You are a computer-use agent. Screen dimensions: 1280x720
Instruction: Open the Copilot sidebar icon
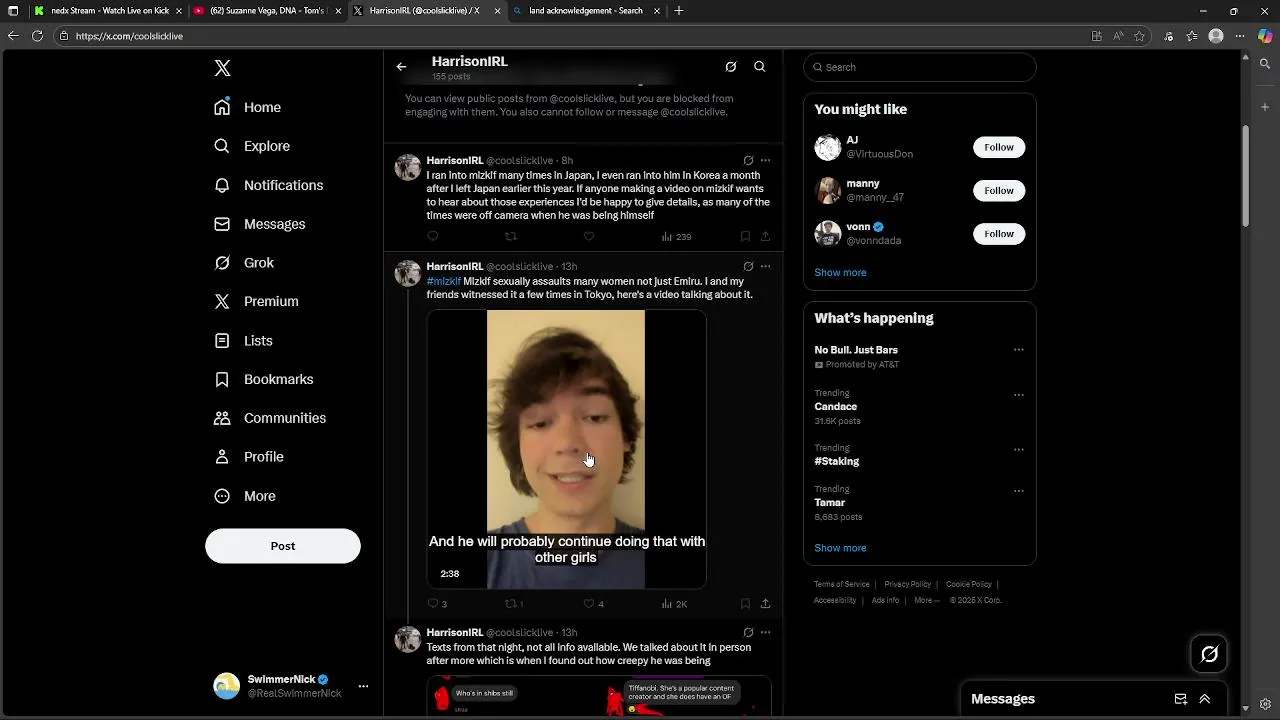pos(1265,36)
